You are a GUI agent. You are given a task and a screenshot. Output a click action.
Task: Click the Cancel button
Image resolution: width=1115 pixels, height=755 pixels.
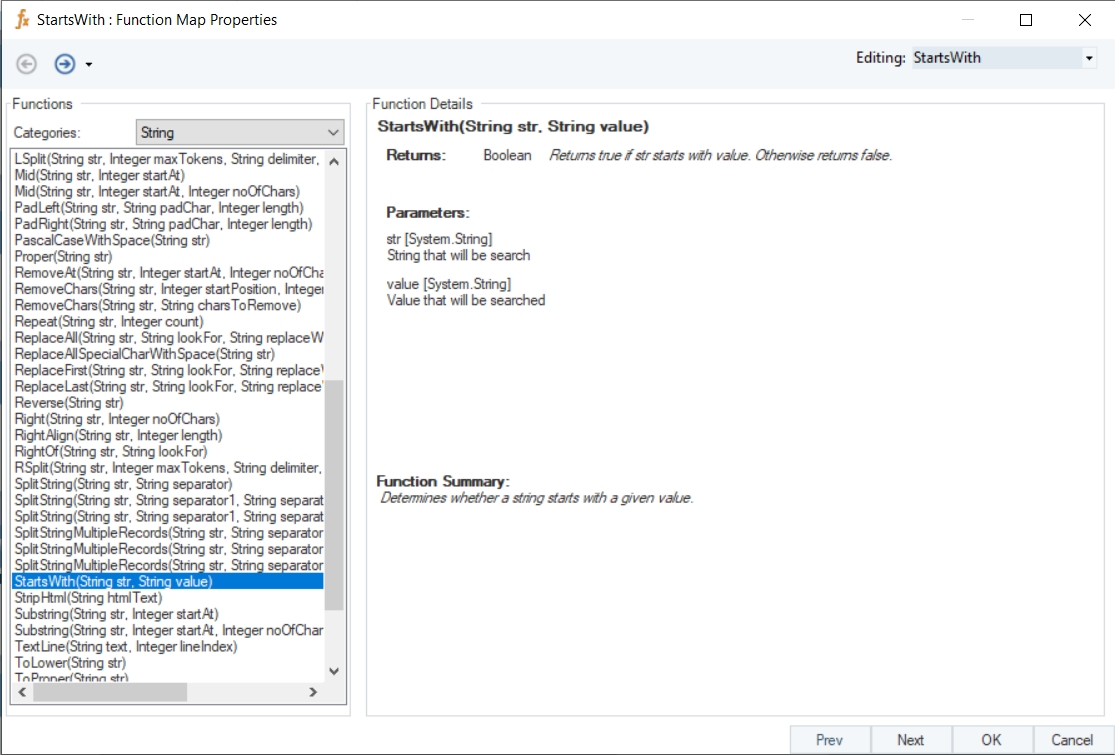pyautogui.click(x=1072, y=740)
